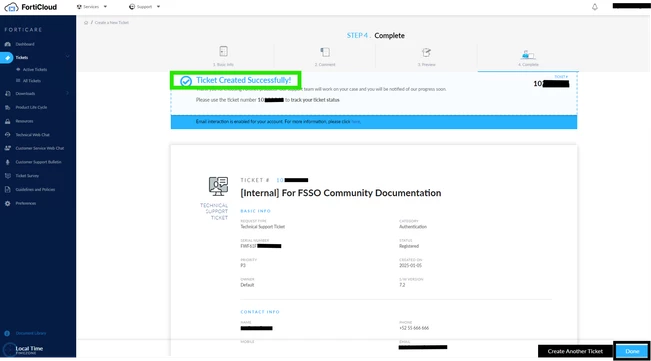The width and height of the screenshot is (651, 361).
Task: Click the Technical Support Ticket monitor icon
Action: [218, 186]
